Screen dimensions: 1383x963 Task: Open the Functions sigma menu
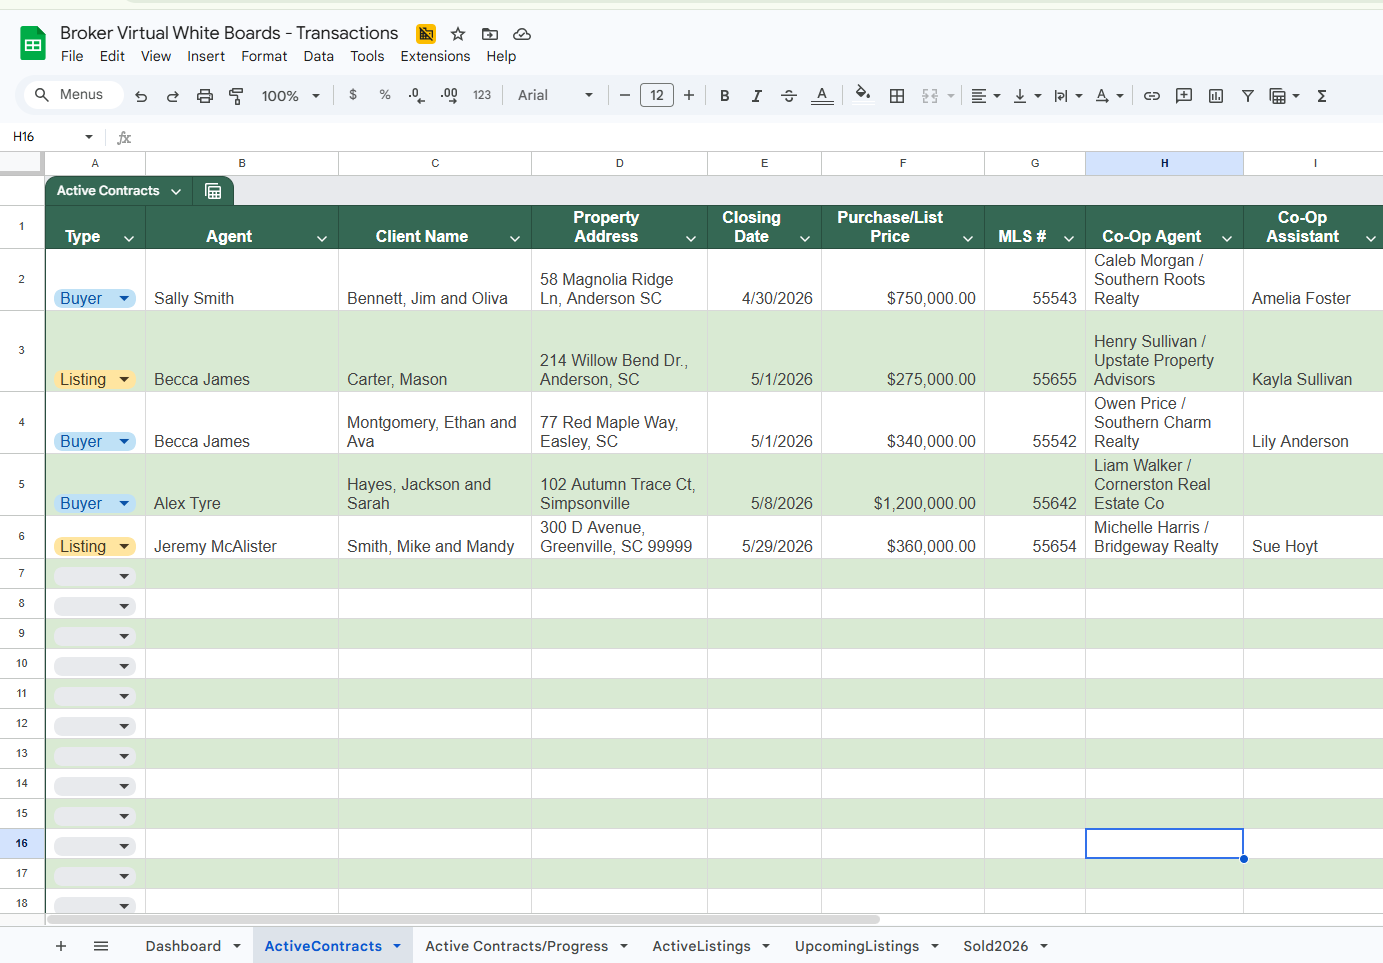coord(1322,96)
